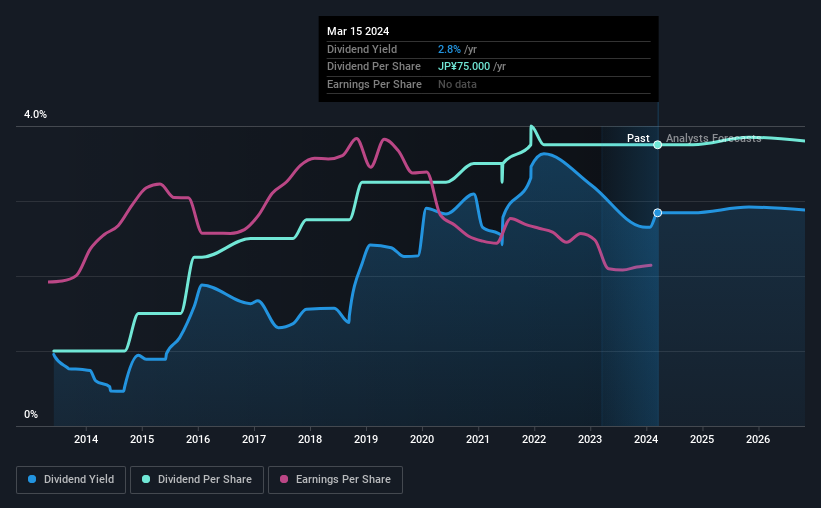Click the Mar 15 2024 tooltip date

coord(358,31)
